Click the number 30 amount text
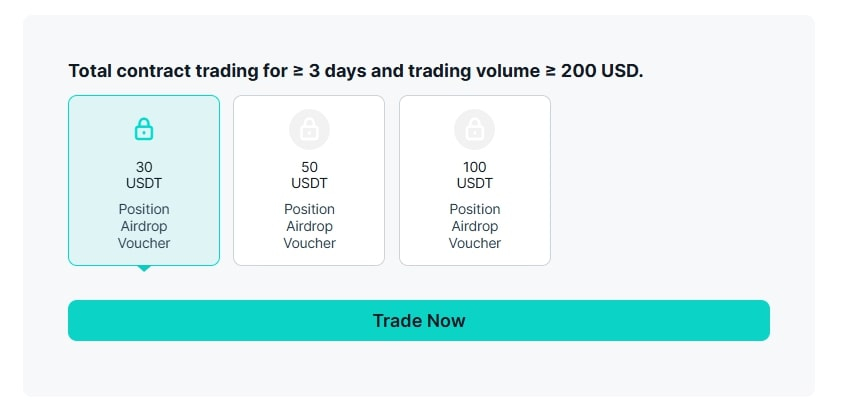This screenshot has height=419, width=841. coord(144,167)
